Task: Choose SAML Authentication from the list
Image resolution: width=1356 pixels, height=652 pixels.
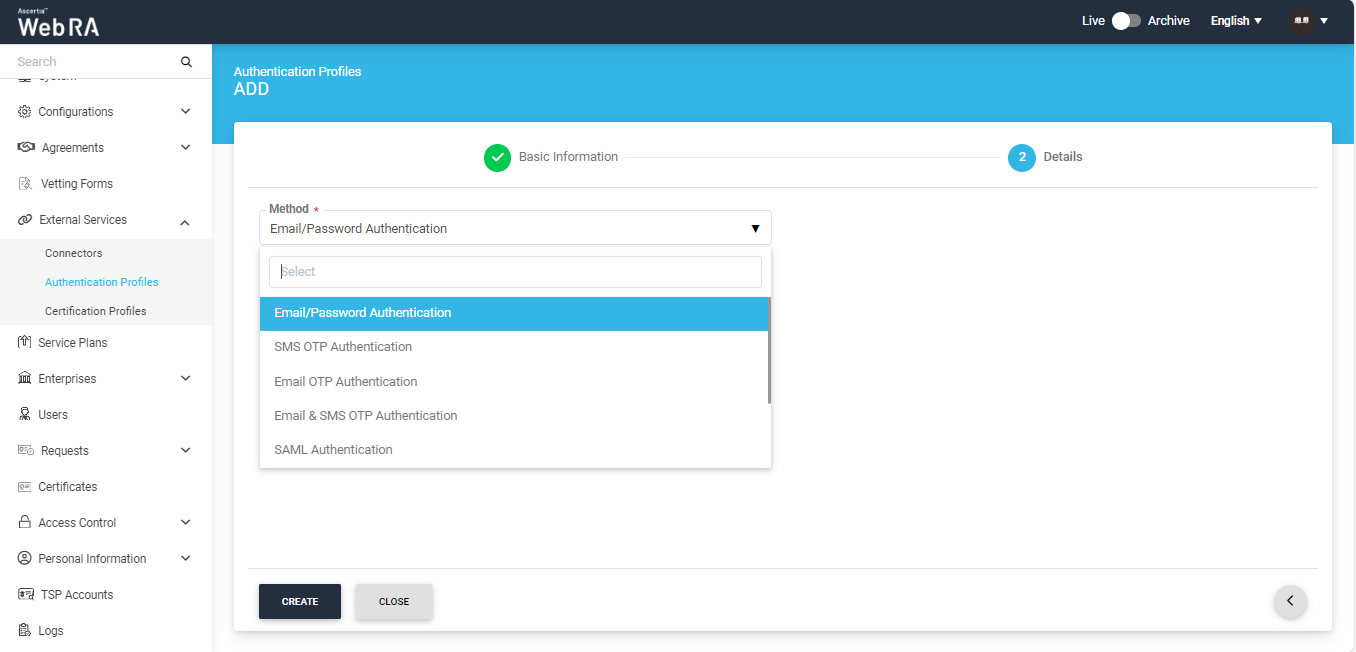Action: click(333, 450)
